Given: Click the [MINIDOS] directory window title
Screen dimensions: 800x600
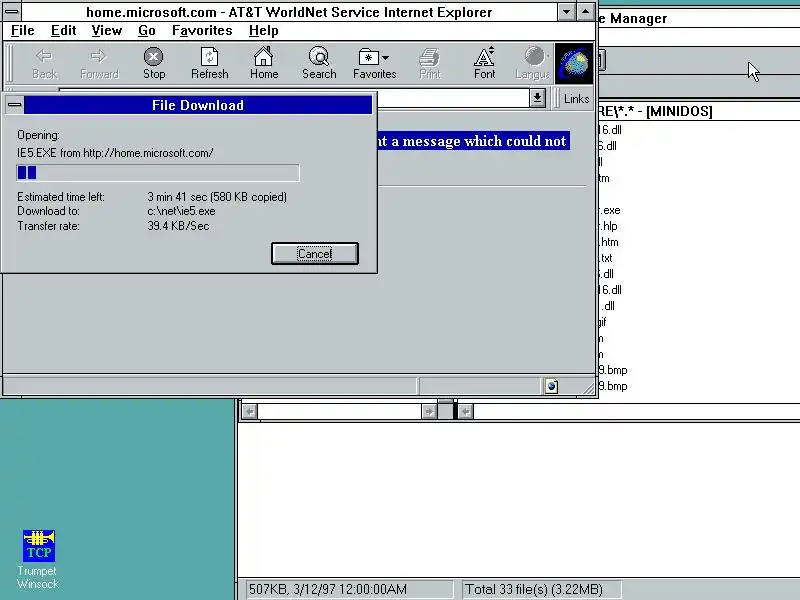Looking at the screenshot, I should pyautogui.click(x=656, y=111).
